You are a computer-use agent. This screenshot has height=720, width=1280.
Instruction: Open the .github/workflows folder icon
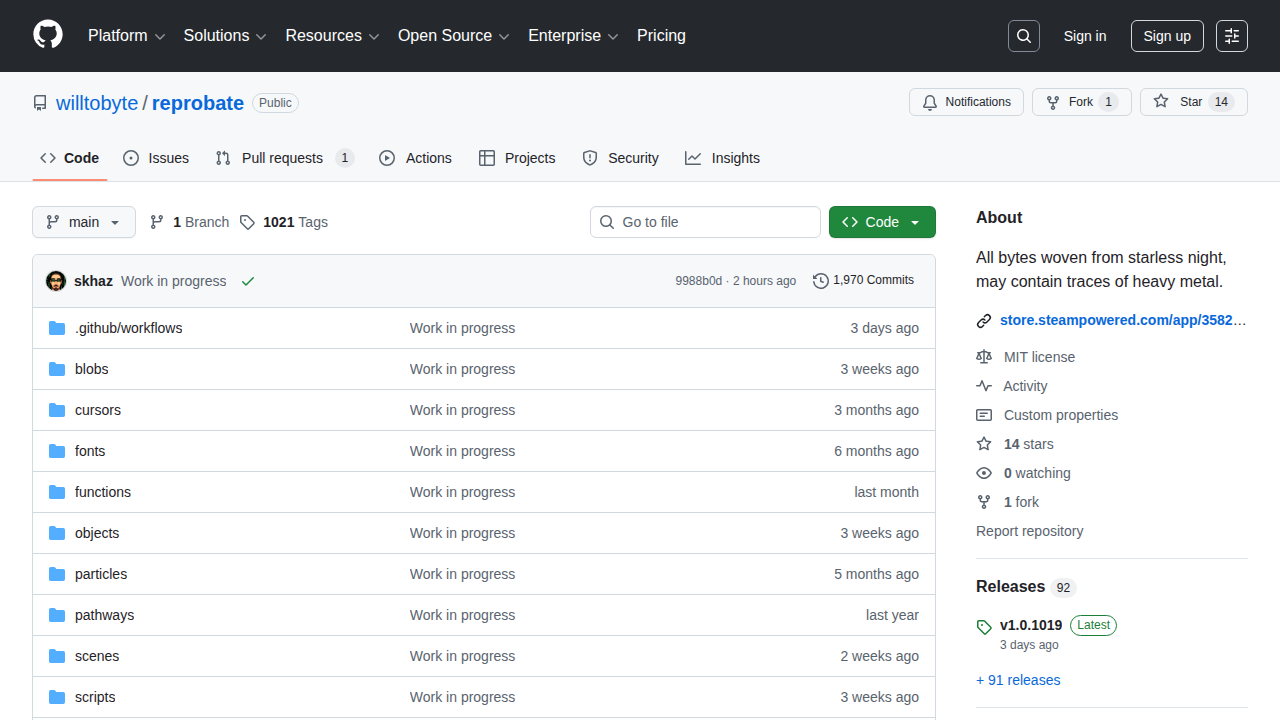tap(57, 328)
